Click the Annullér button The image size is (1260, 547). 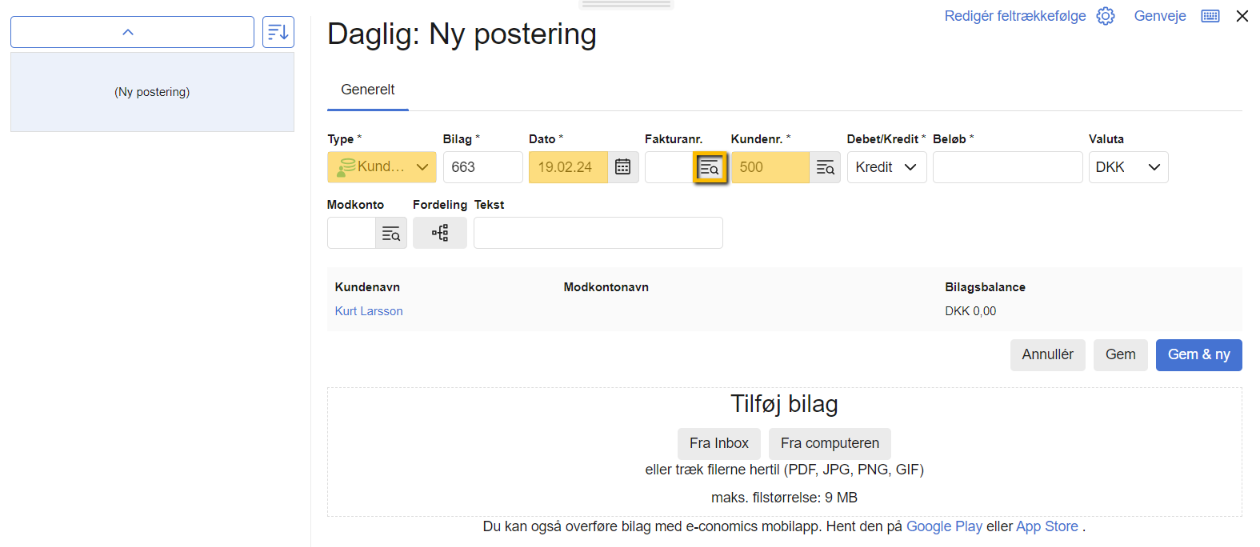tap(1047, 355)
